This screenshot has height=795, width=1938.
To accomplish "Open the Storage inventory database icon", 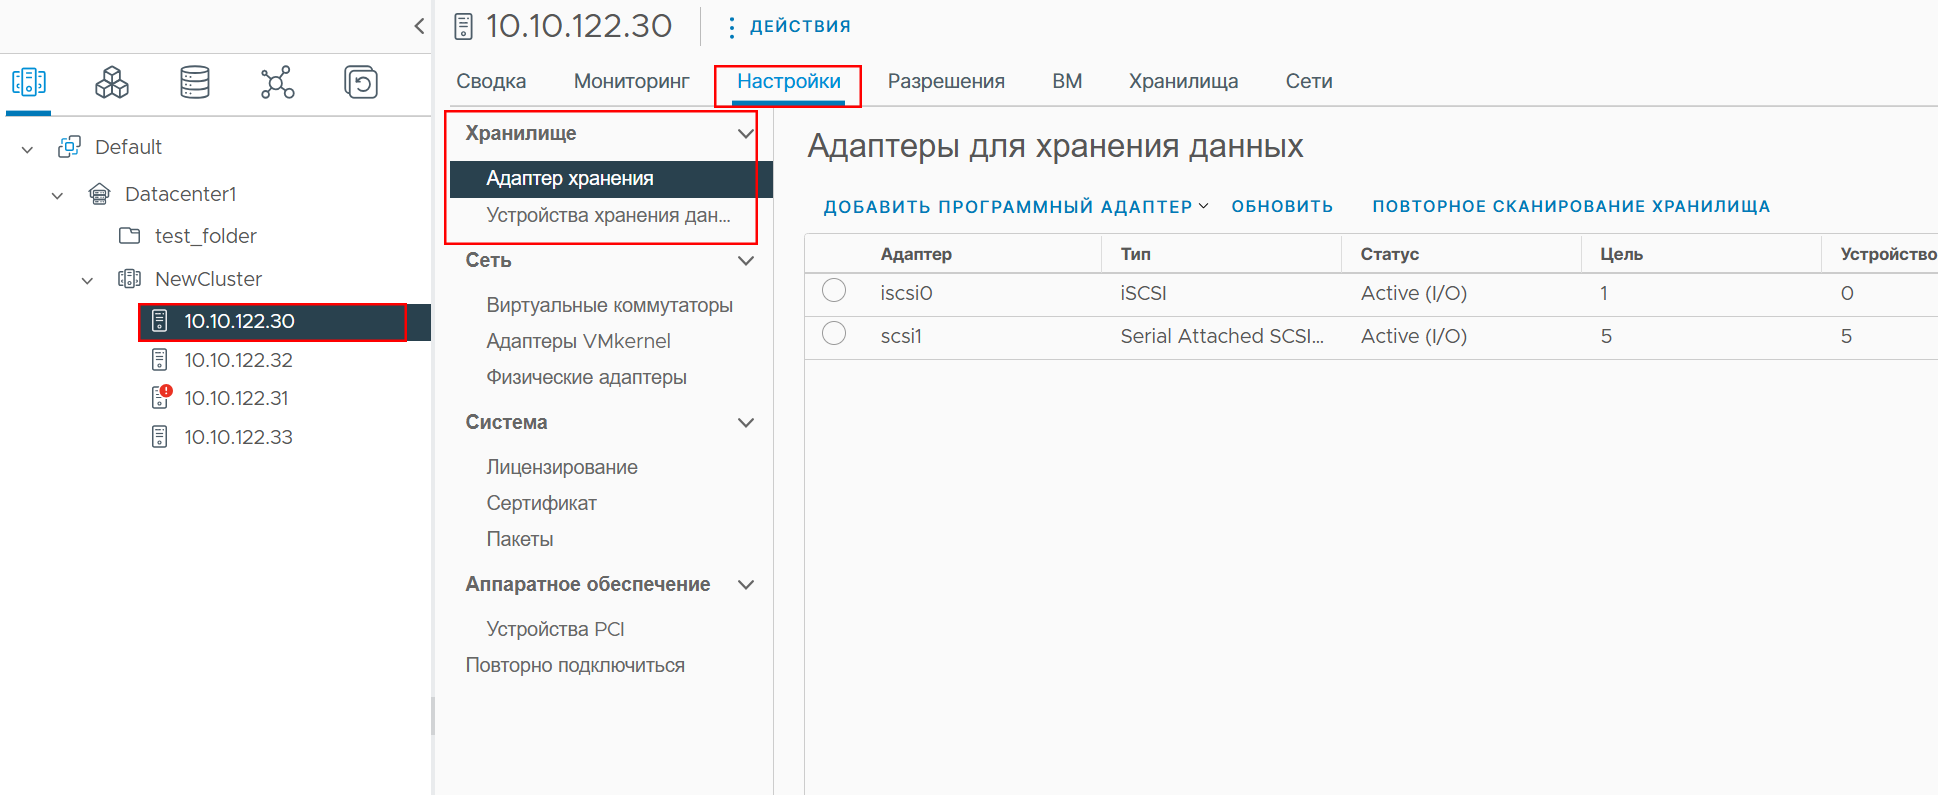I will pyautogui.click(x=195, y=82).
